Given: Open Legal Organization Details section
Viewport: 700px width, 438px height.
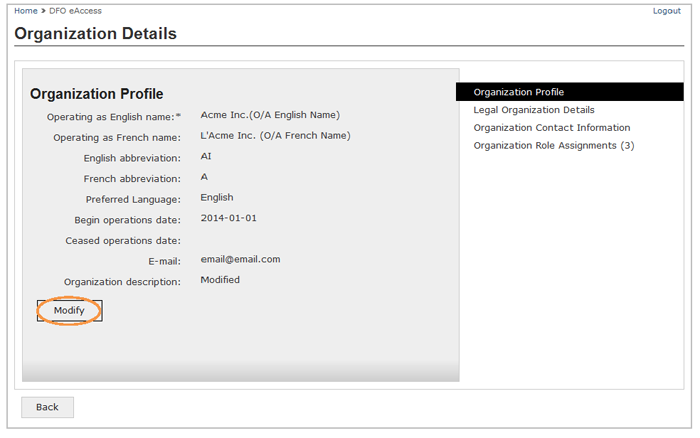Looking at the screenshot, I should [534, 110].
